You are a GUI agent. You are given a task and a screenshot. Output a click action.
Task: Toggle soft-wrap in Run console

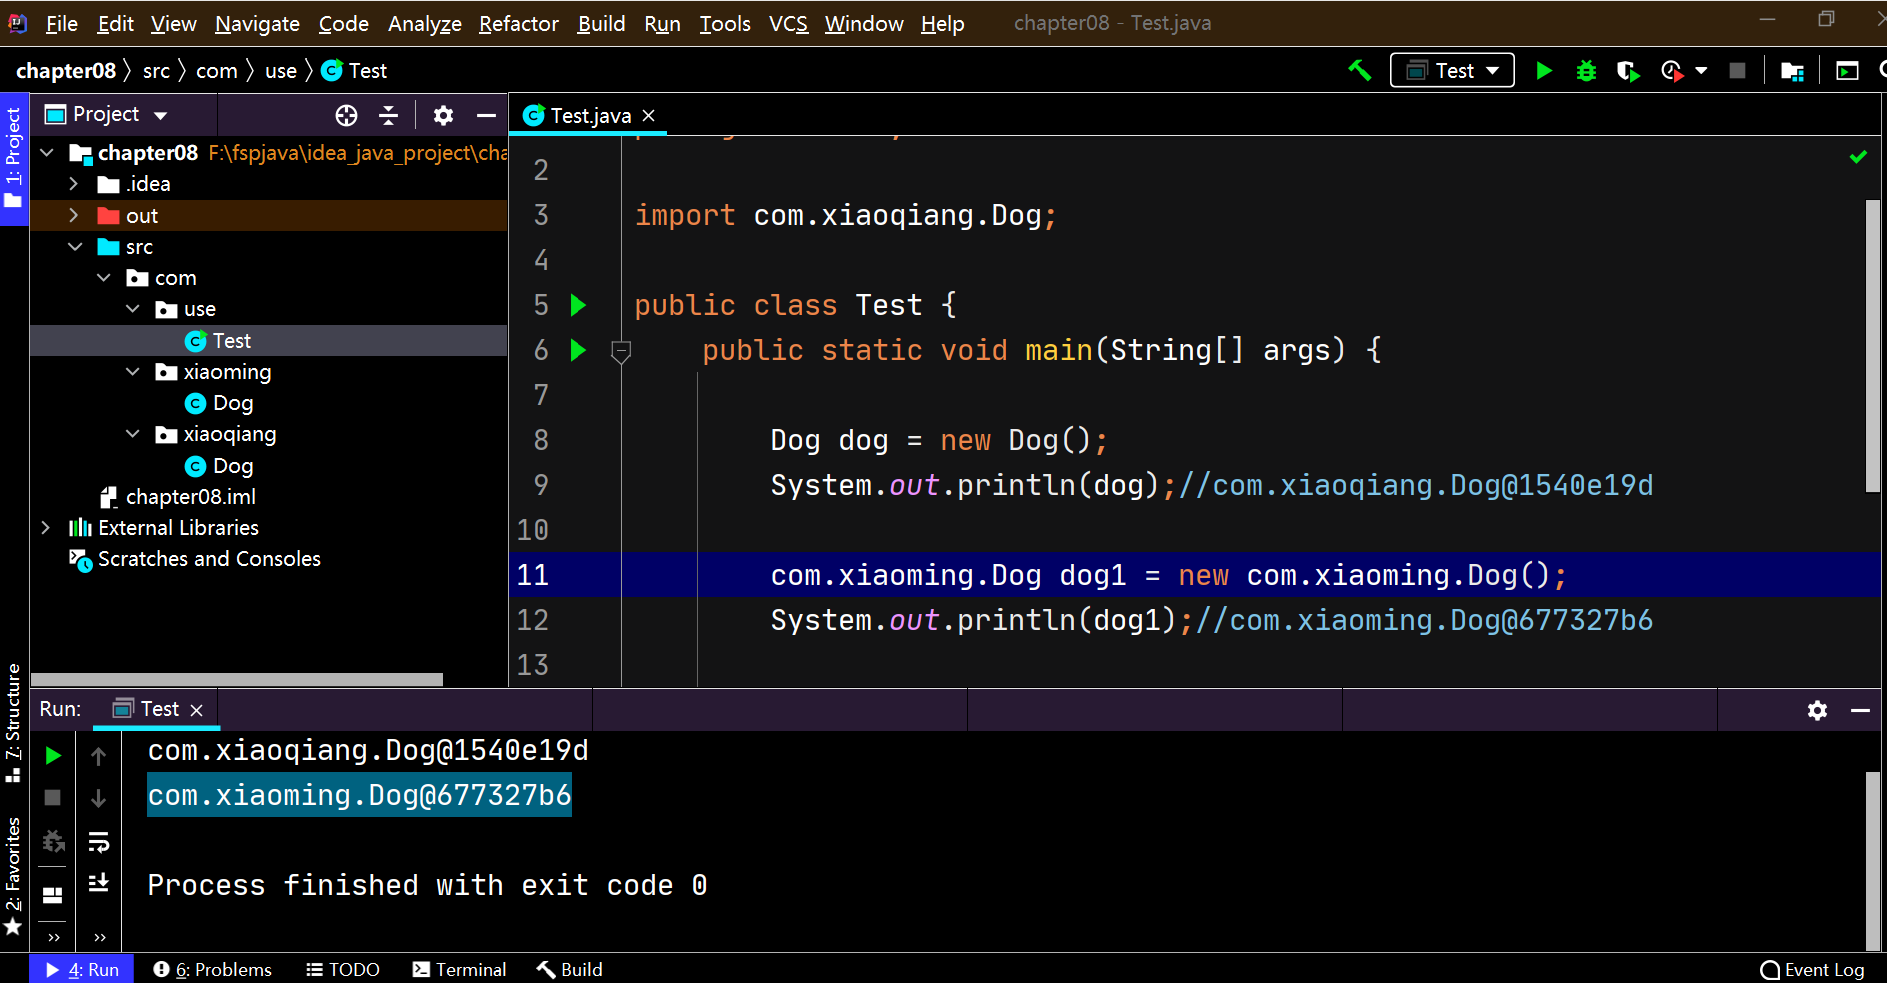tap(98, 842)
